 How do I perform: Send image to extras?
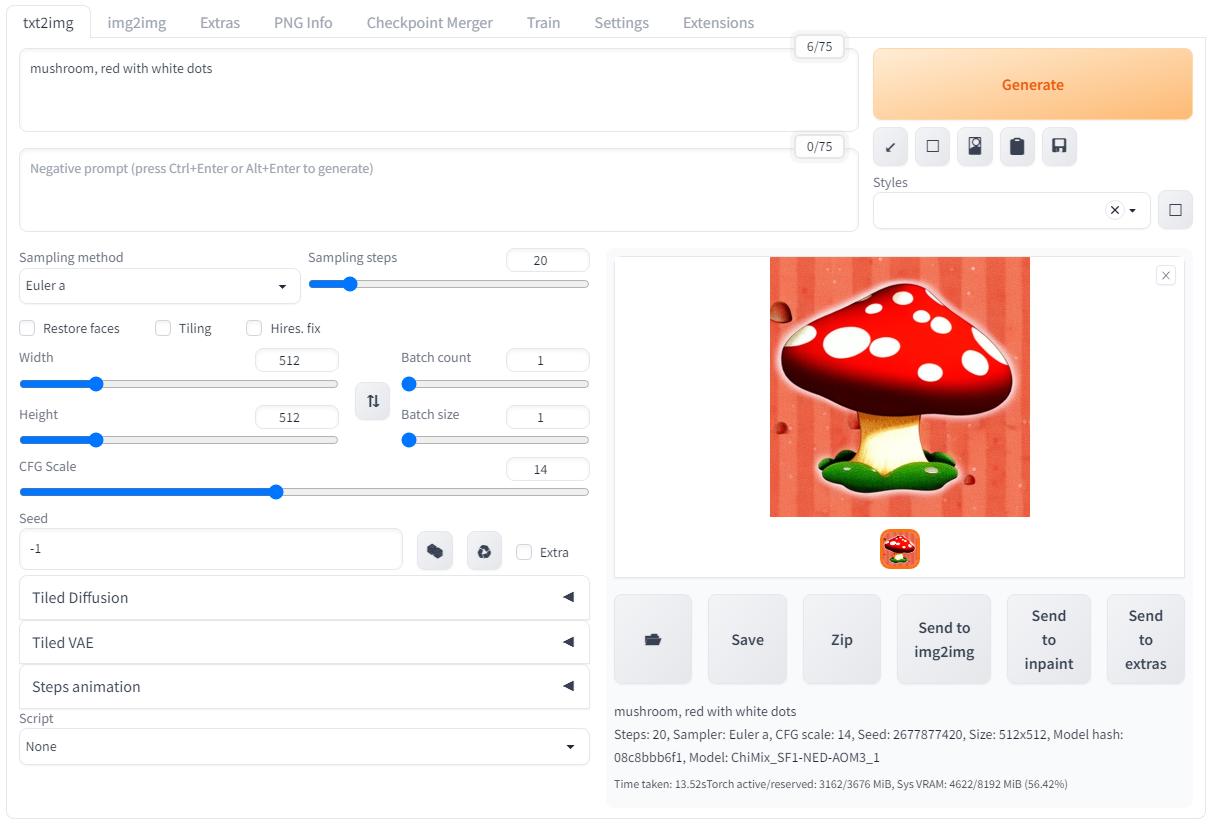pyautogui.click(x=1146, y=640)
